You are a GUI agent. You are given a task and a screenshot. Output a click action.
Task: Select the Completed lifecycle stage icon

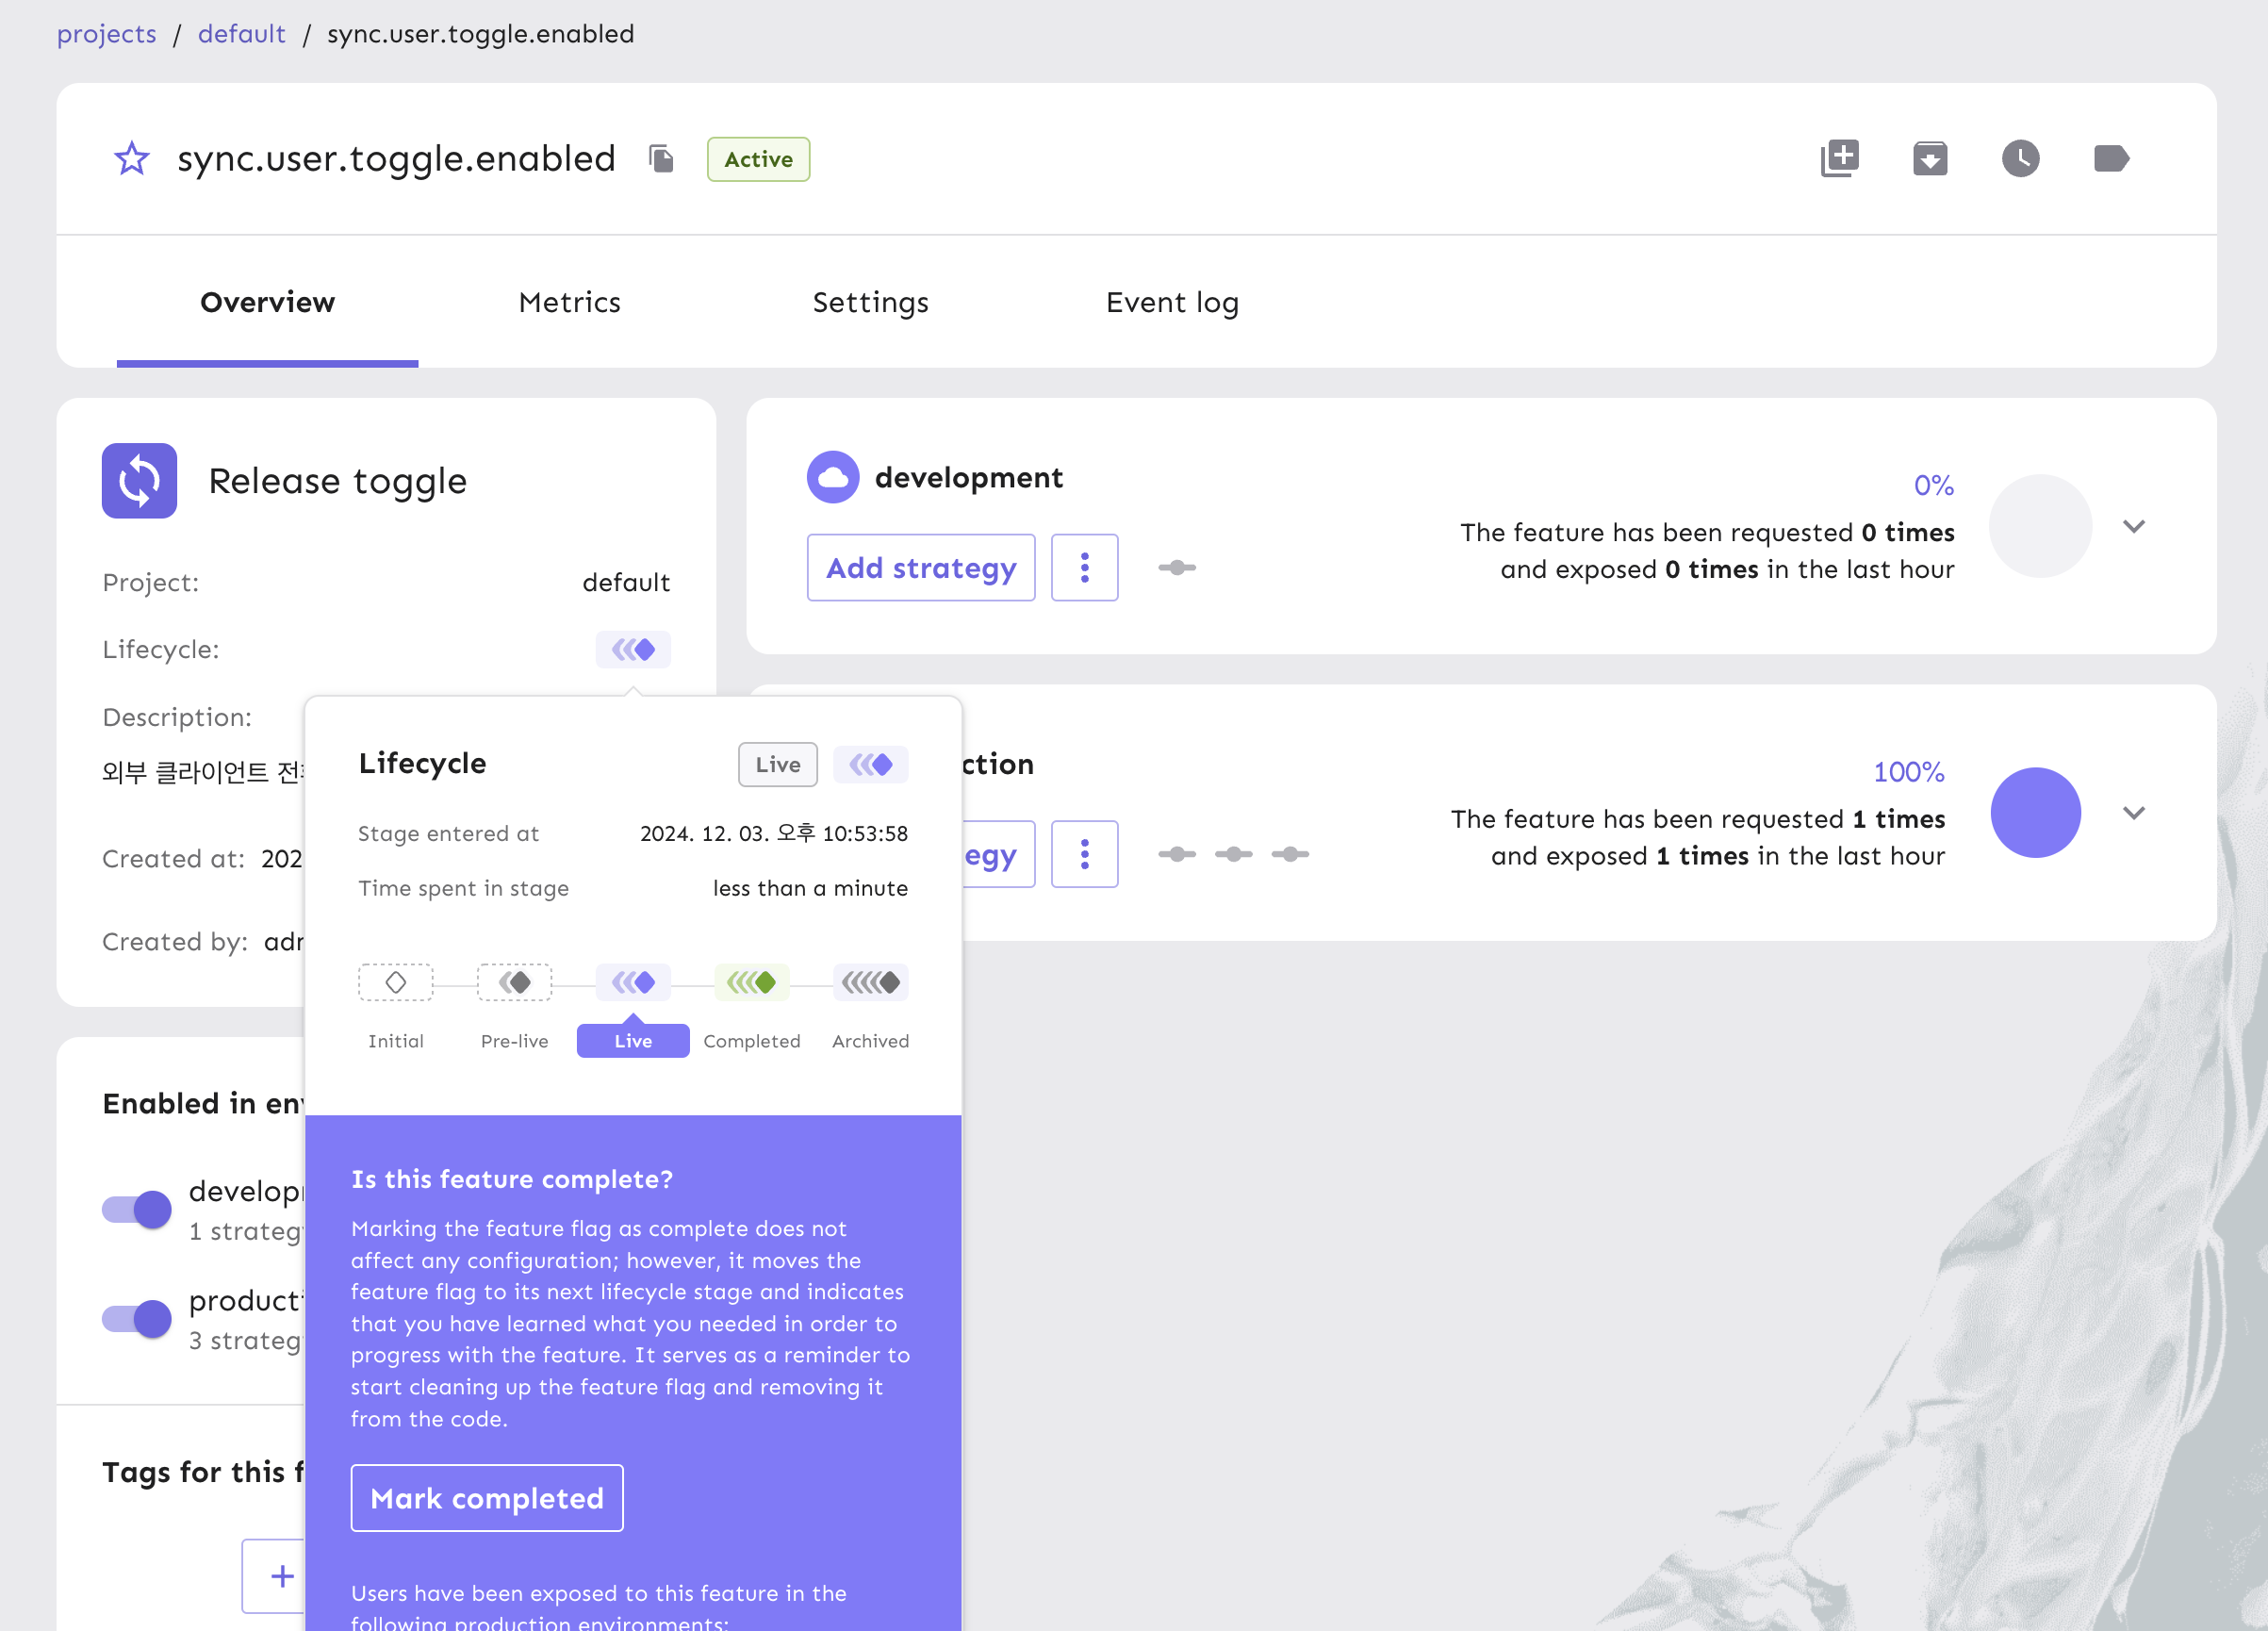click(751, 983)
